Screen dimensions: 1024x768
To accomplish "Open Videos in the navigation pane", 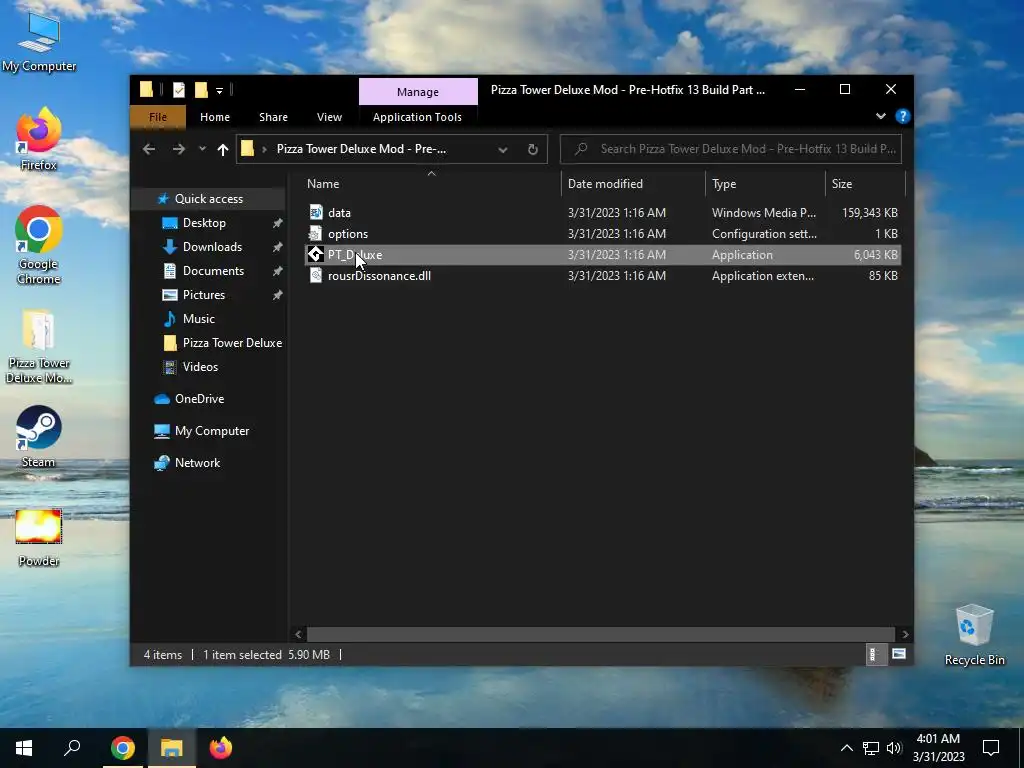I will point(200,367).
